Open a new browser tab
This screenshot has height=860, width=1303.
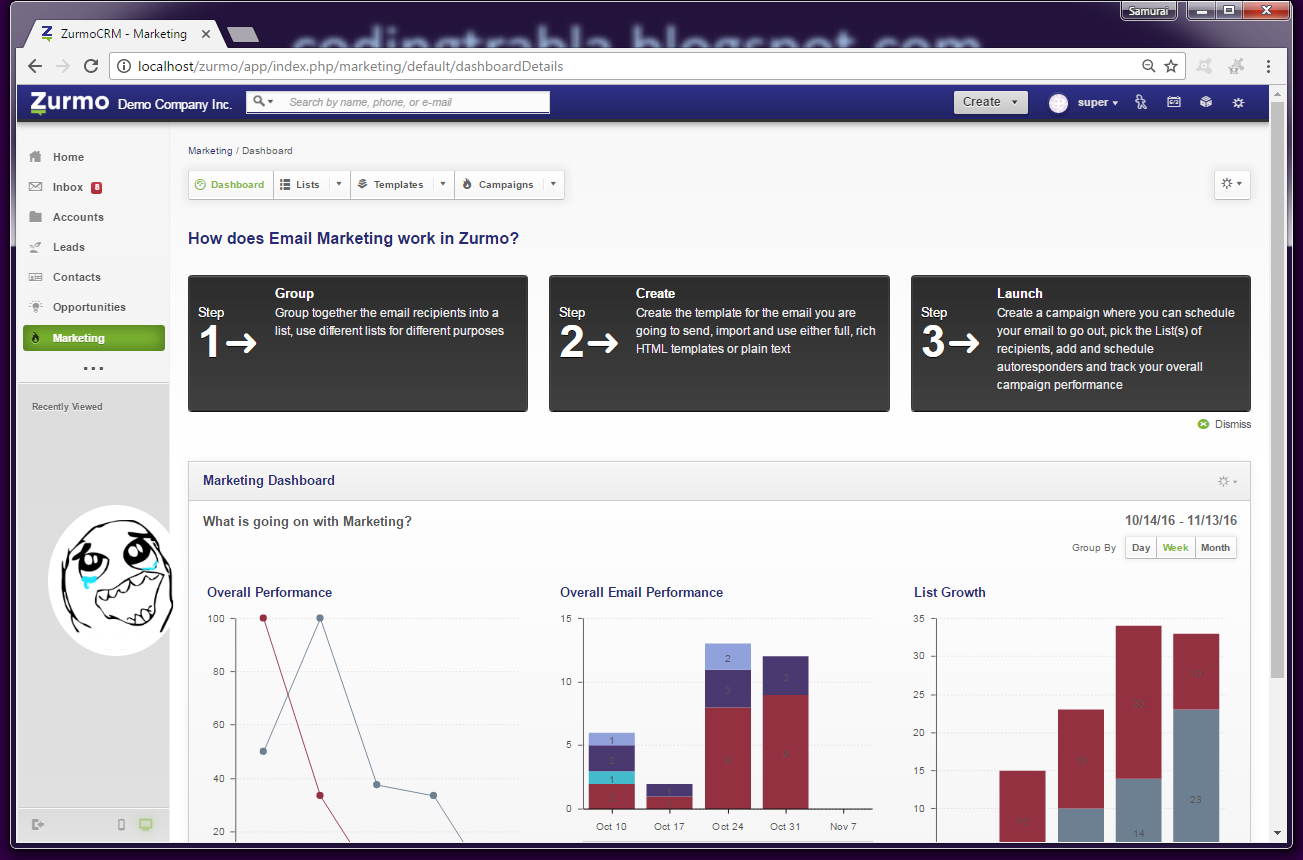tap(243, 34)
